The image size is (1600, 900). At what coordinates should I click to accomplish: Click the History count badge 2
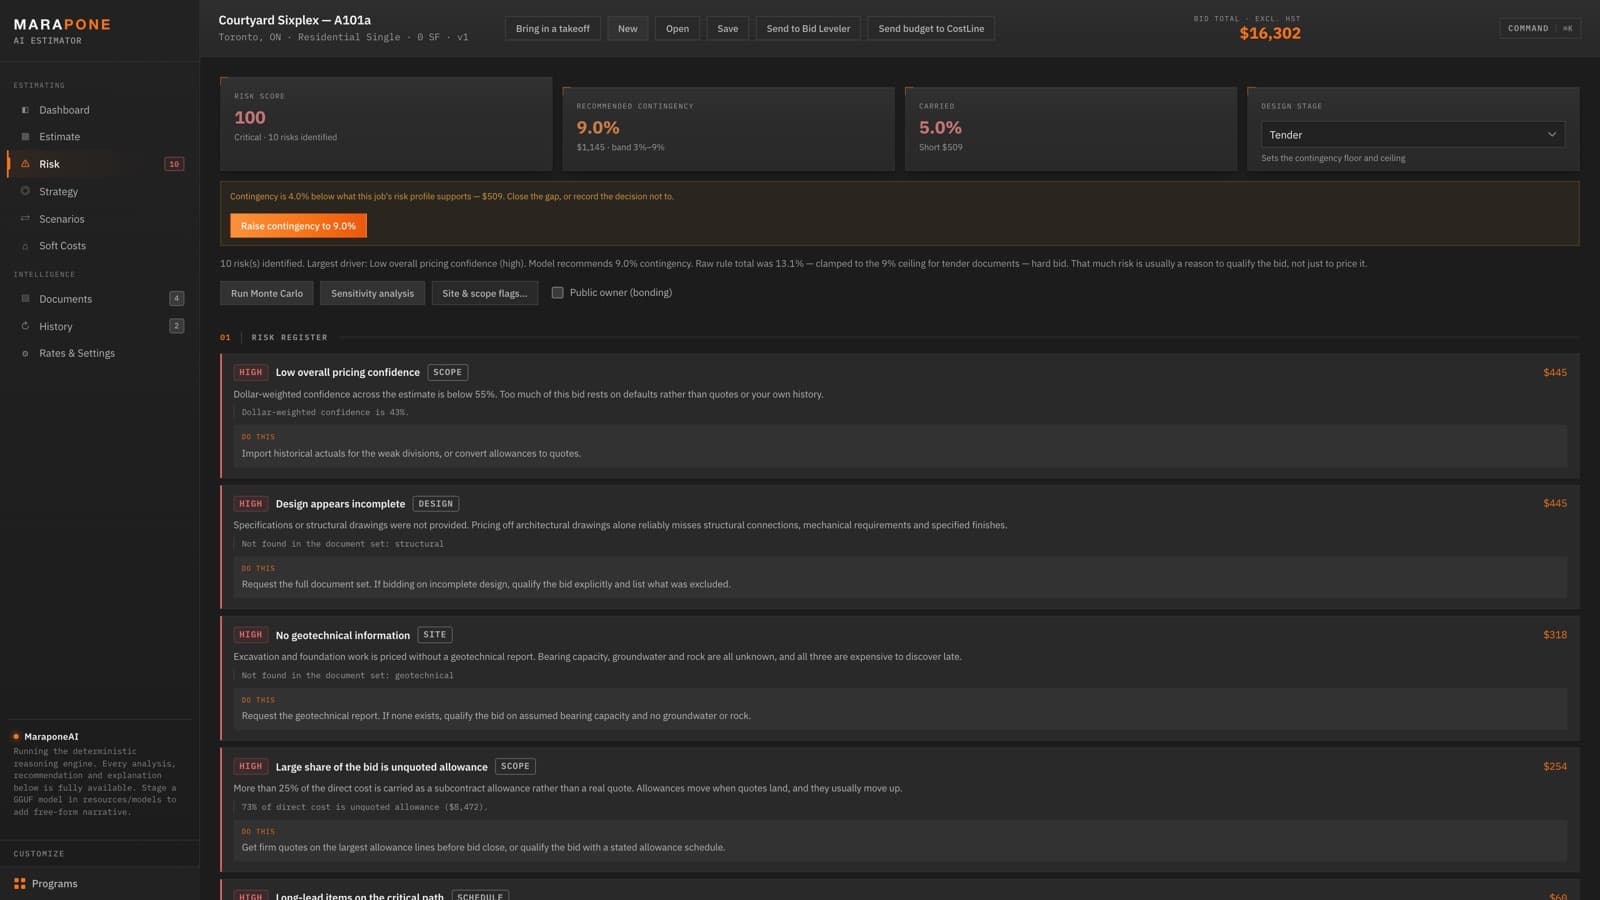177,325
